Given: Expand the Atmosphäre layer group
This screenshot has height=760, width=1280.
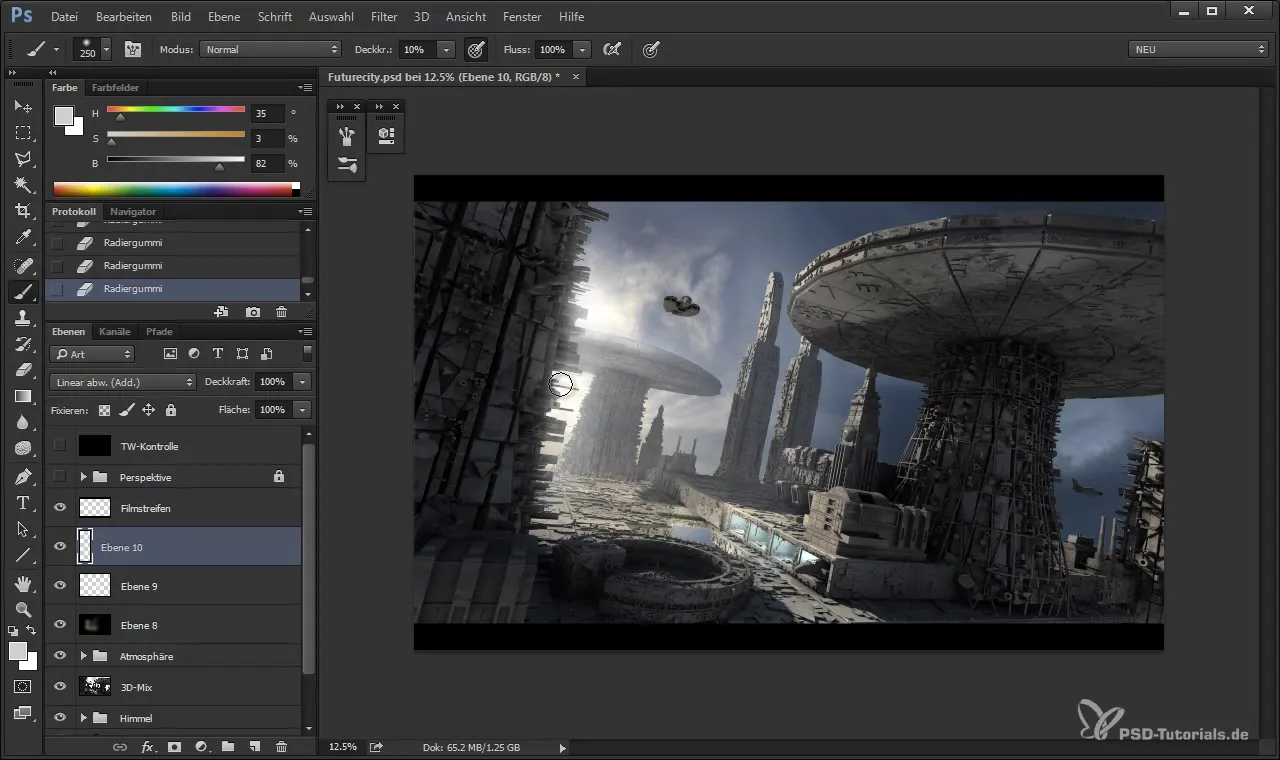Looking at the screenshot, I should (x=84, y=656).
